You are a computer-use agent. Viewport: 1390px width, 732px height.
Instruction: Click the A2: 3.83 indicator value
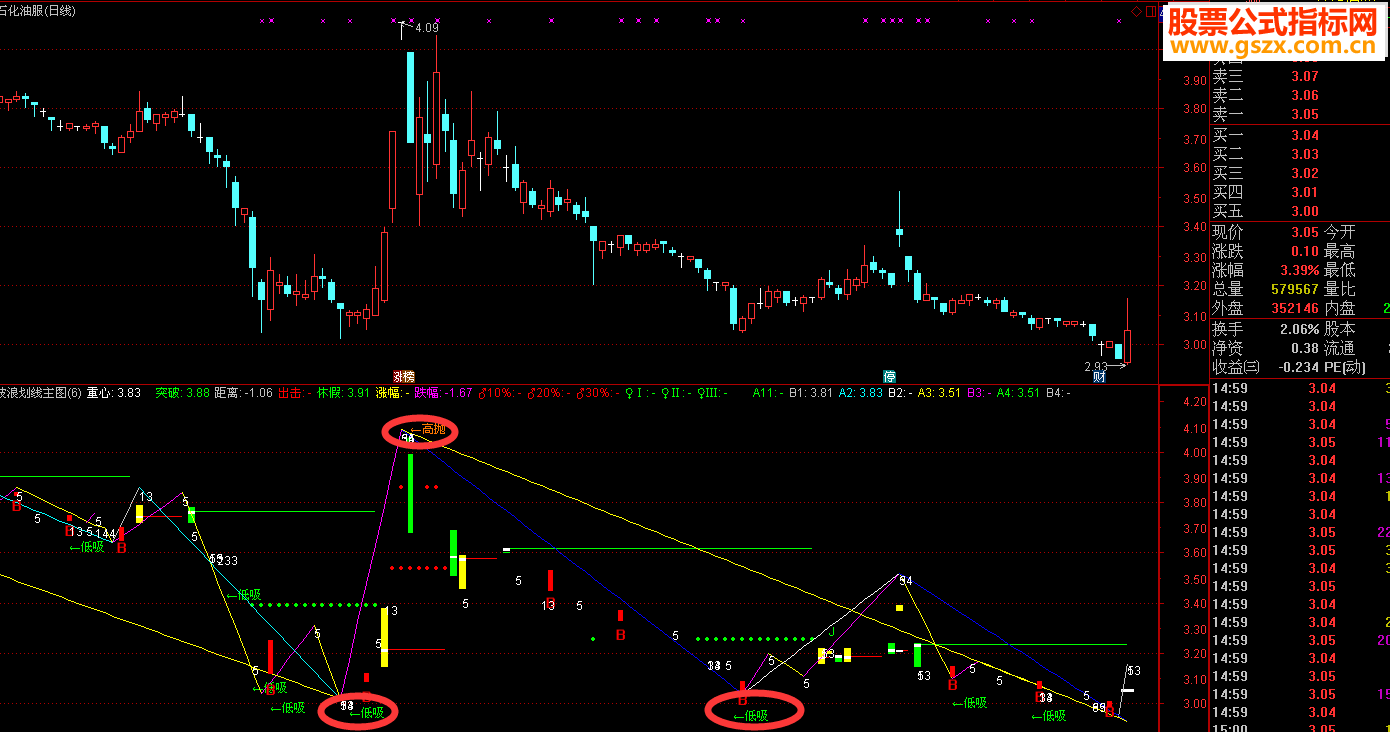[861, 393]
